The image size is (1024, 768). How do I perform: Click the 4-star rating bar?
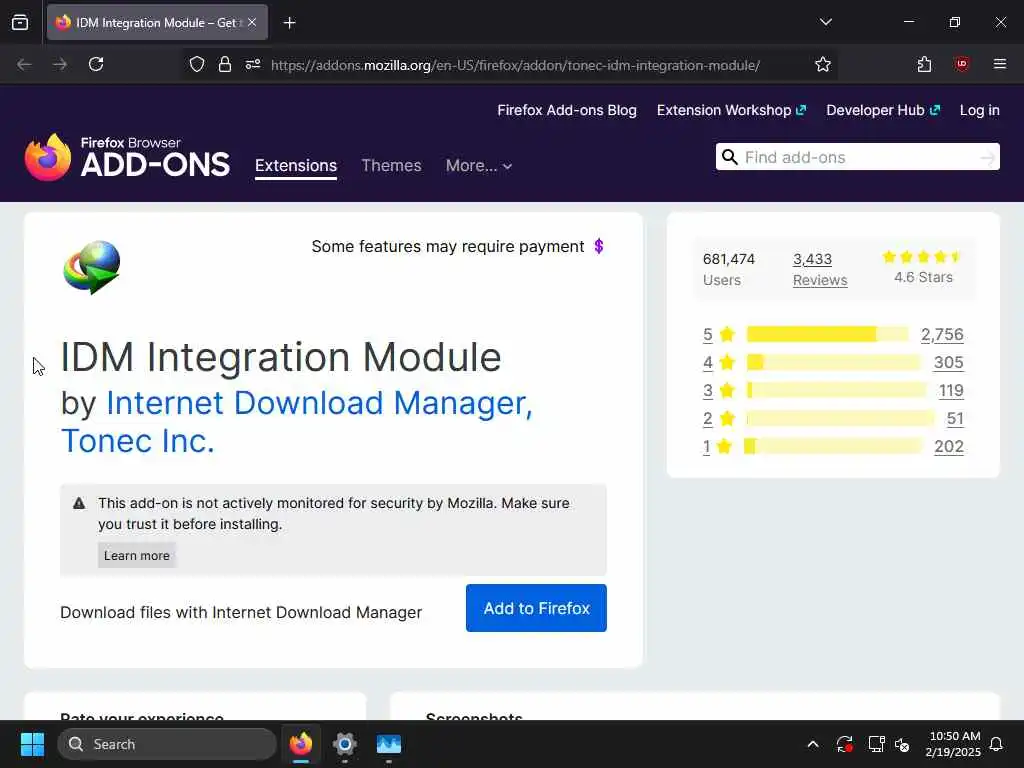pyautogui.click(x=834, y=362)
